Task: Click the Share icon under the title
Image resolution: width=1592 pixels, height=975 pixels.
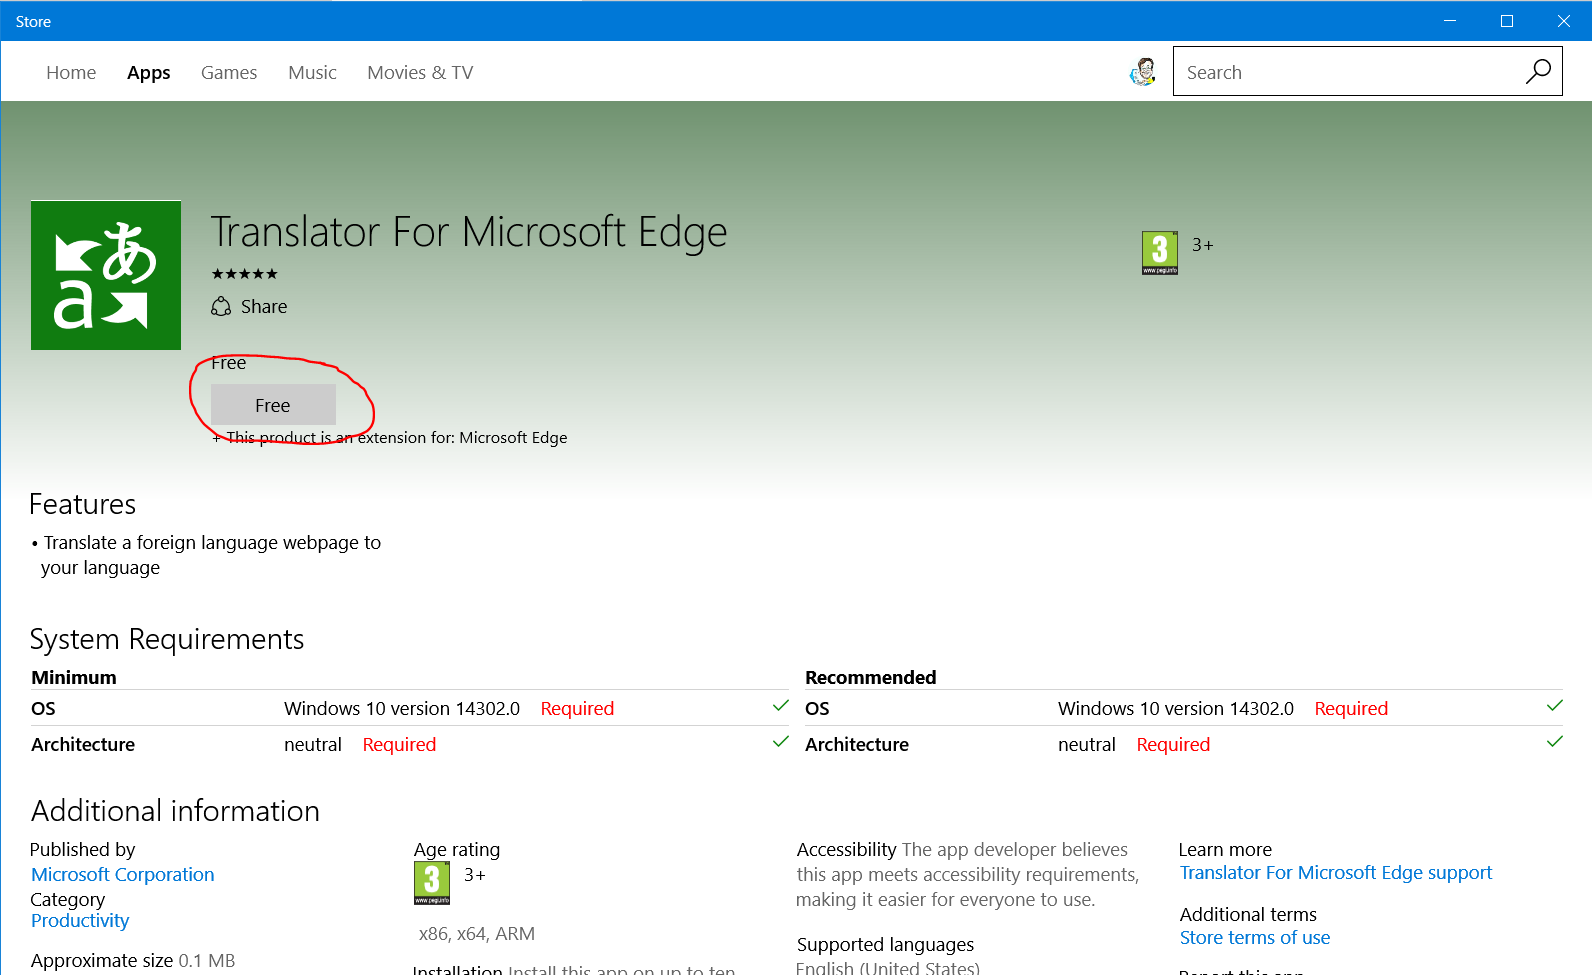Action: [x=221, y=307]
